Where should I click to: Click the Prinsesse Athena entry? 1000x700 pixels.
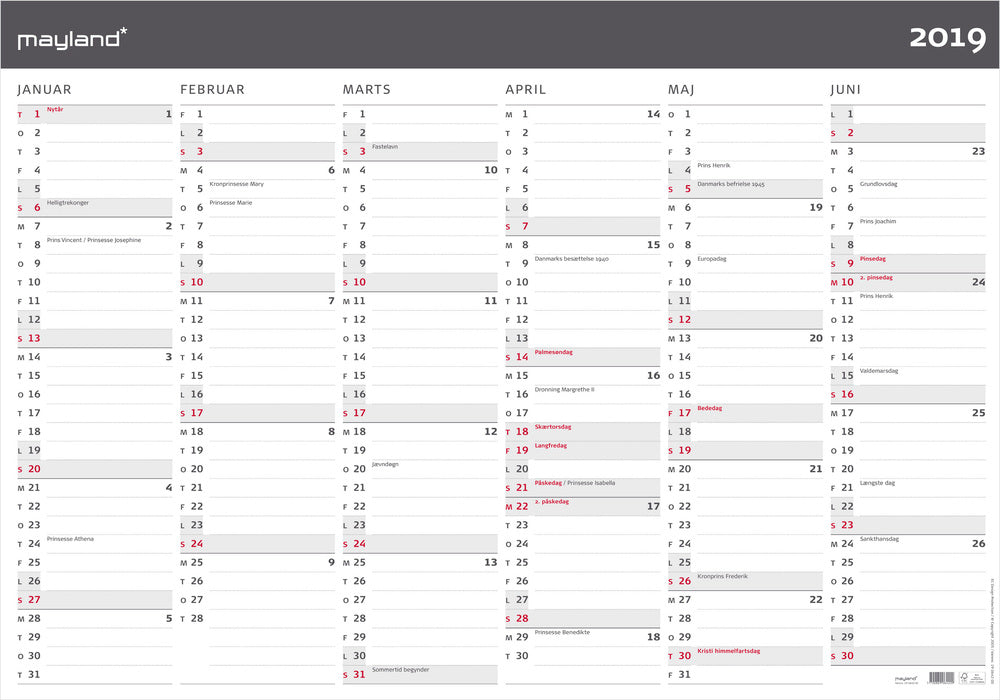click(70, 539)
